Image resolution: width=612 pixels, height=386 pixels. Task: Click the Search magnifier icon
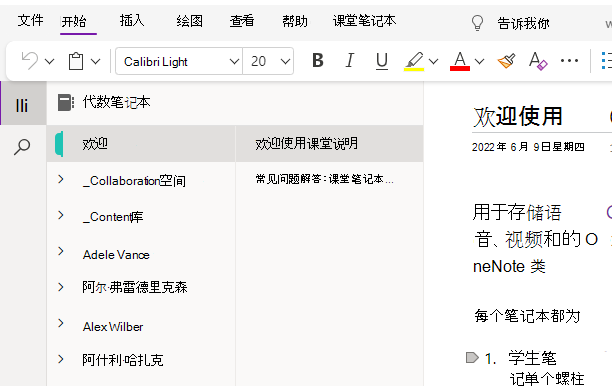pos(22,147)
